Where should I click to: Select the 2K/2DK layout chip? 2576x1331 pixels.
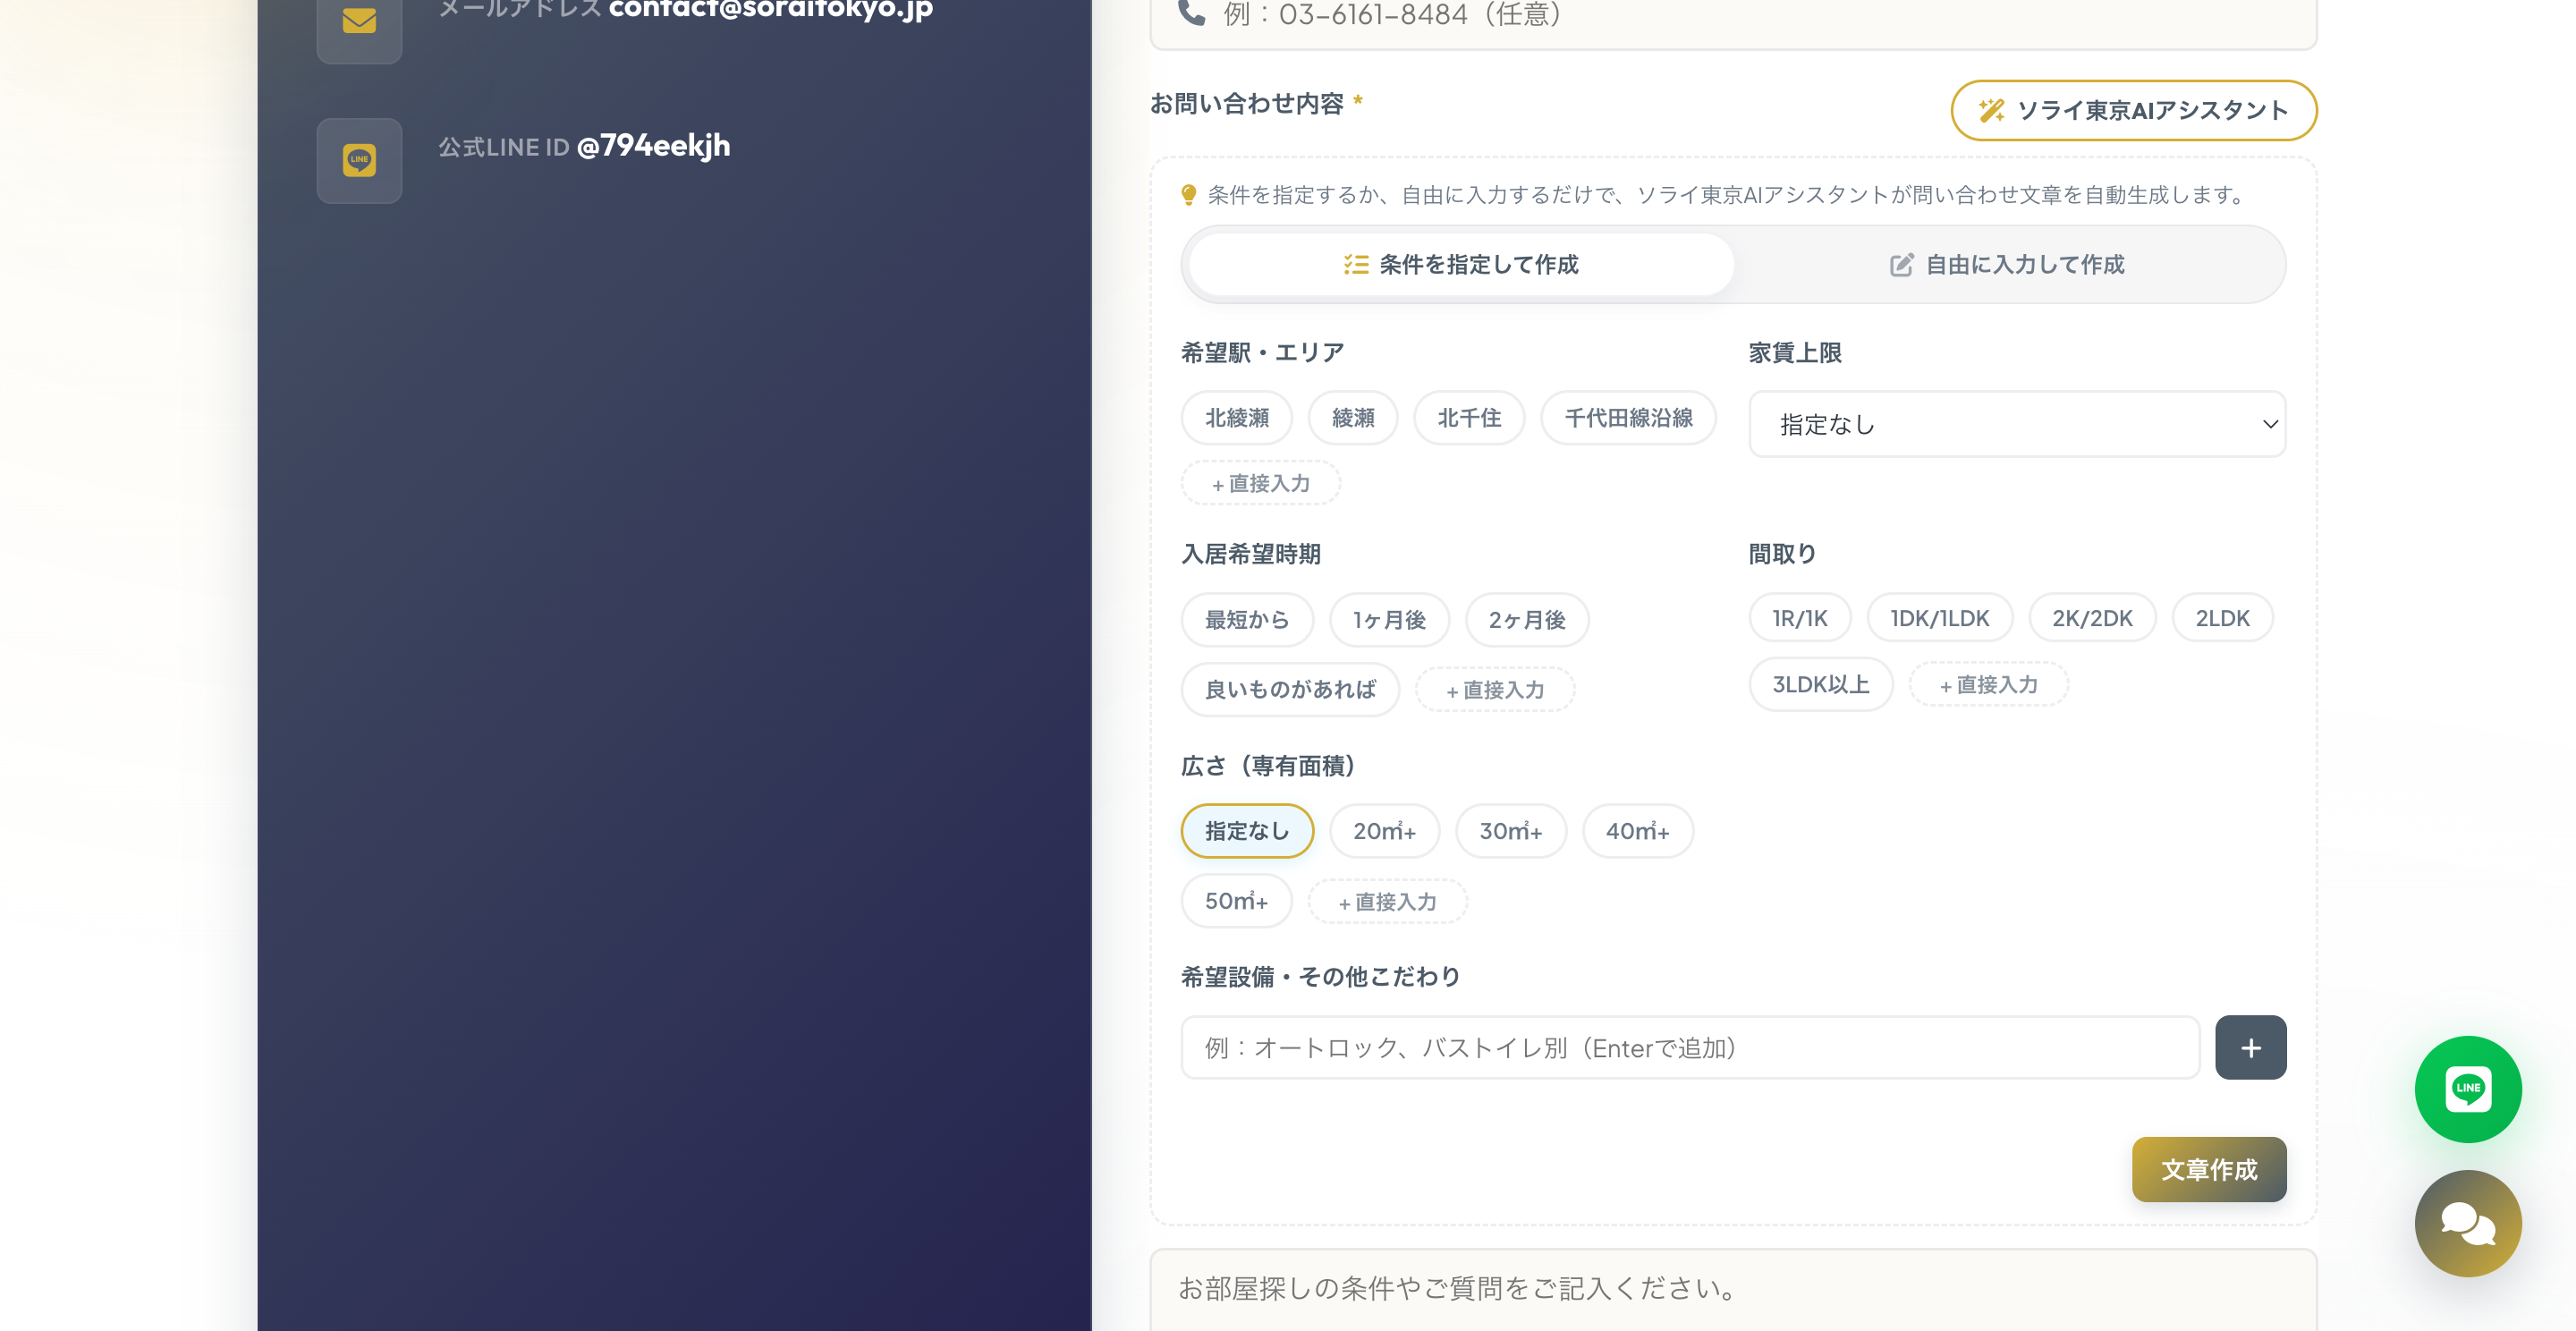click(x=2091, y=618)
